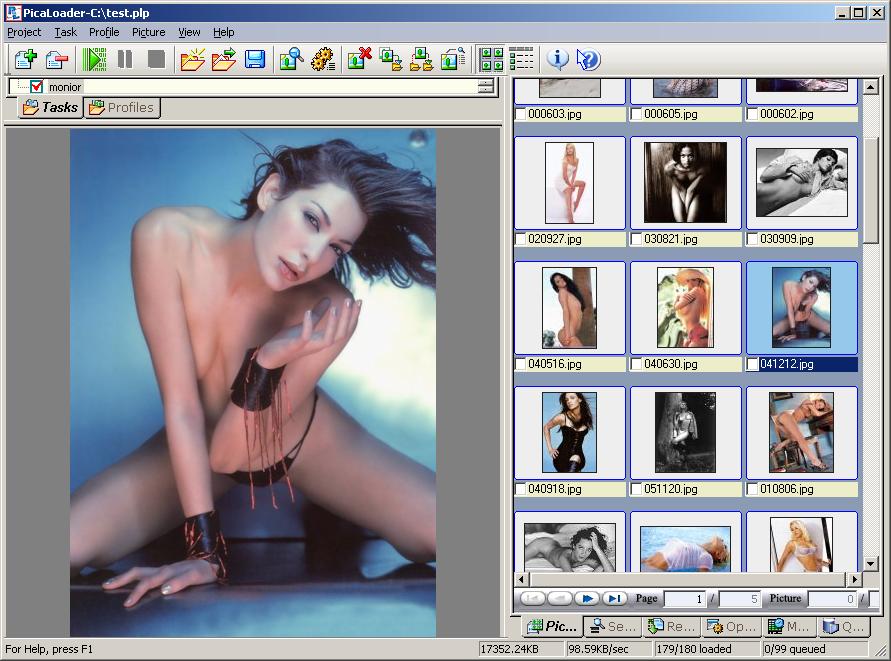Click the gear settings toolbar icon
Image resolution: width=891 pixels, height=661 pixels.
point(321,59)
